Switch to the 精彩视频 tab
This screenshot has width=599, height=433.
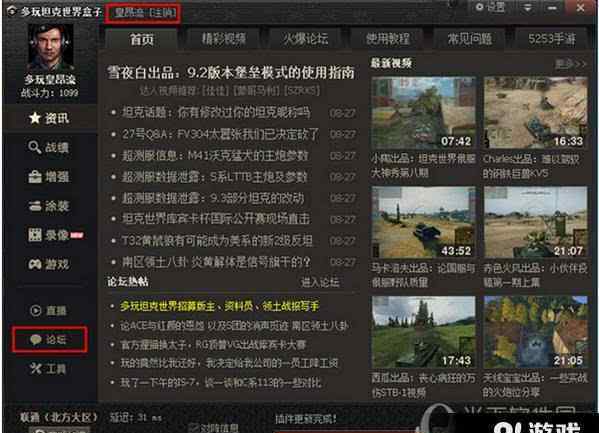(224, 39)
